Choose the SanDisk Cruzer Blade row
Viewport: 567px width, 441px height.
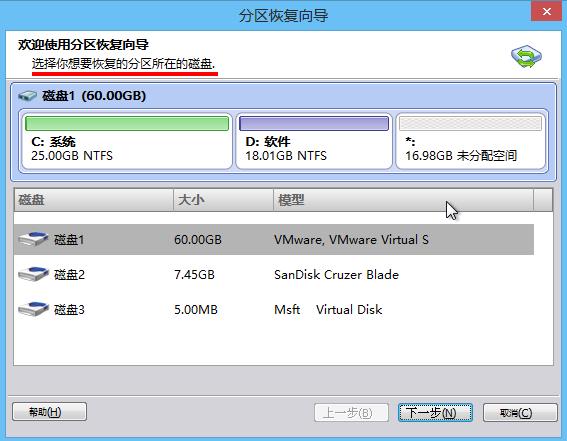(274, 274)
